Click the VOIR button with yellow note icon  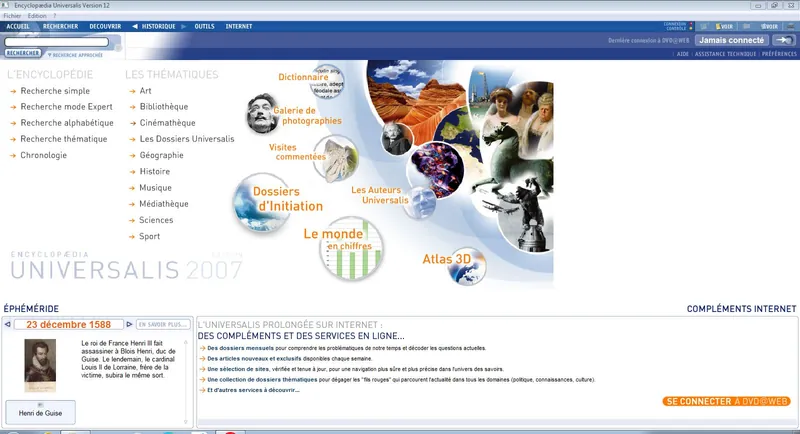[x=724, y=27]
